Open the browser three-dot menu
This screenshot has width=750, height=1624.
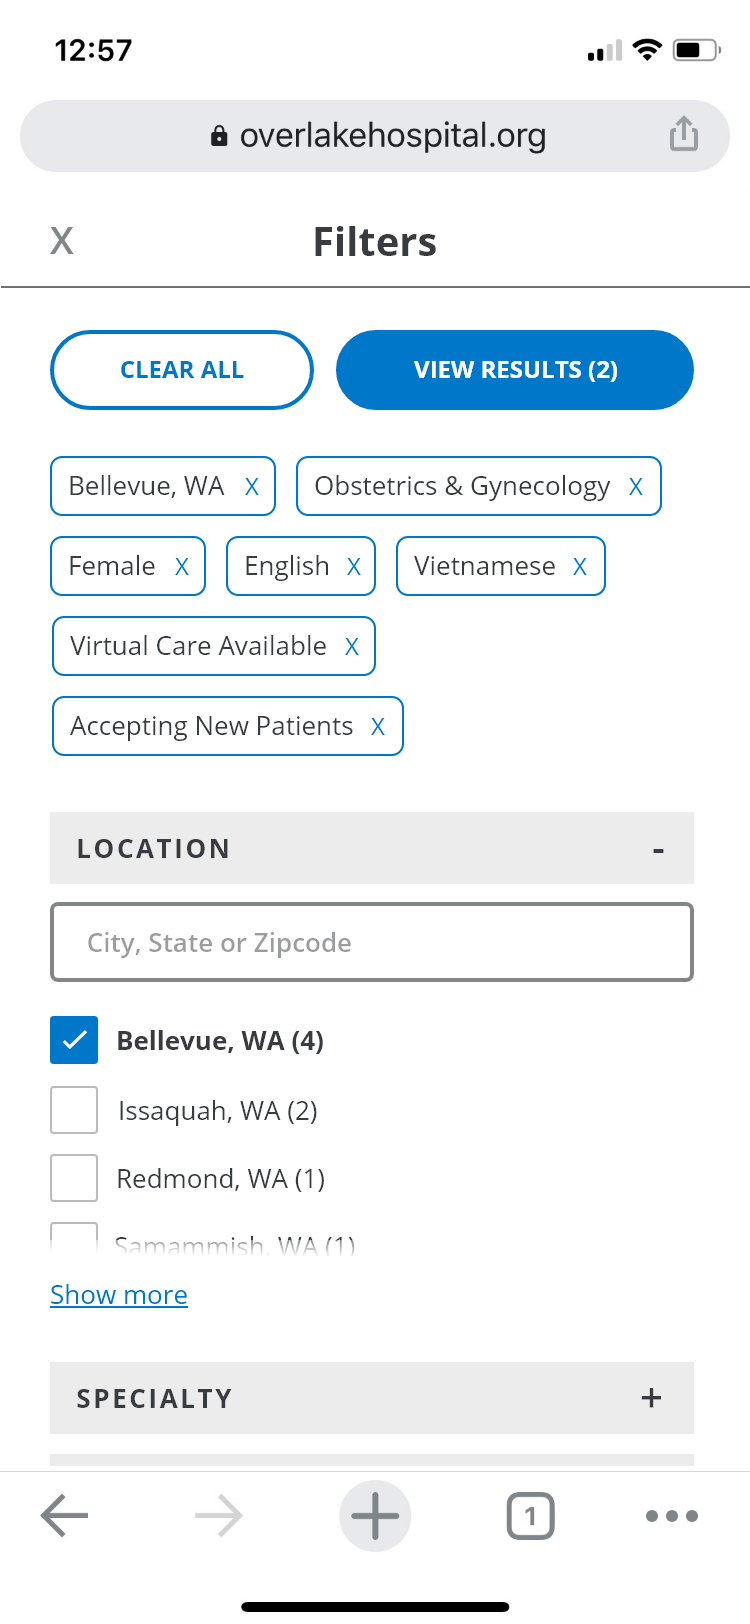point(672,1516)
